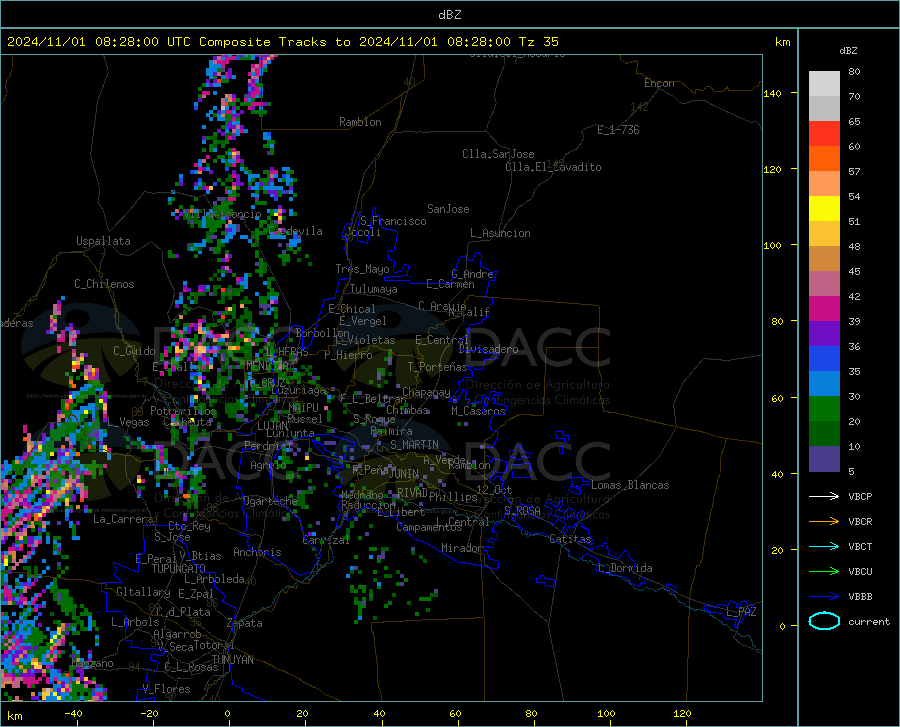This screenshot has width=900, height=727.
Task: Select the red swatch between 65 and 60
Action: [824, 134]
